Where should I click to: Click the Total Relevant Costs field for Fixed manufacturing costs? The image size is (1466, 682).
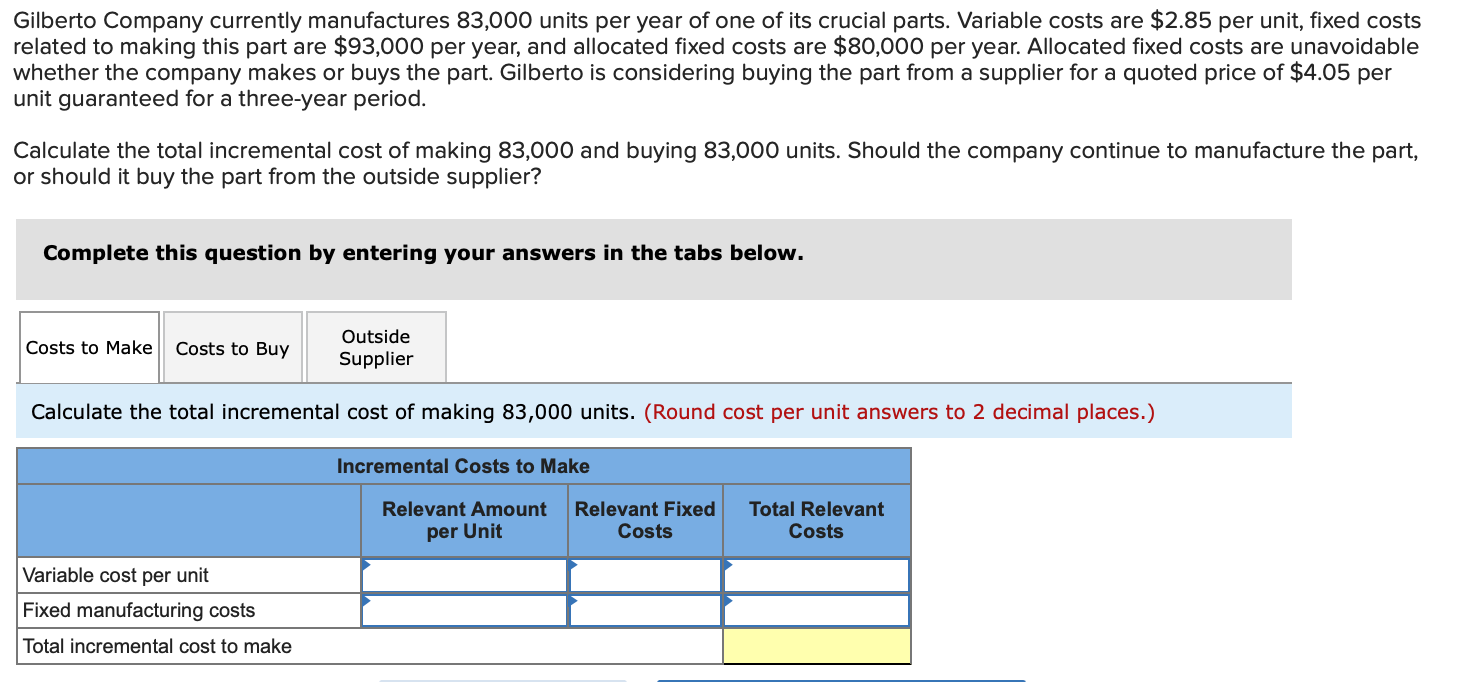[x=817, y=609]
